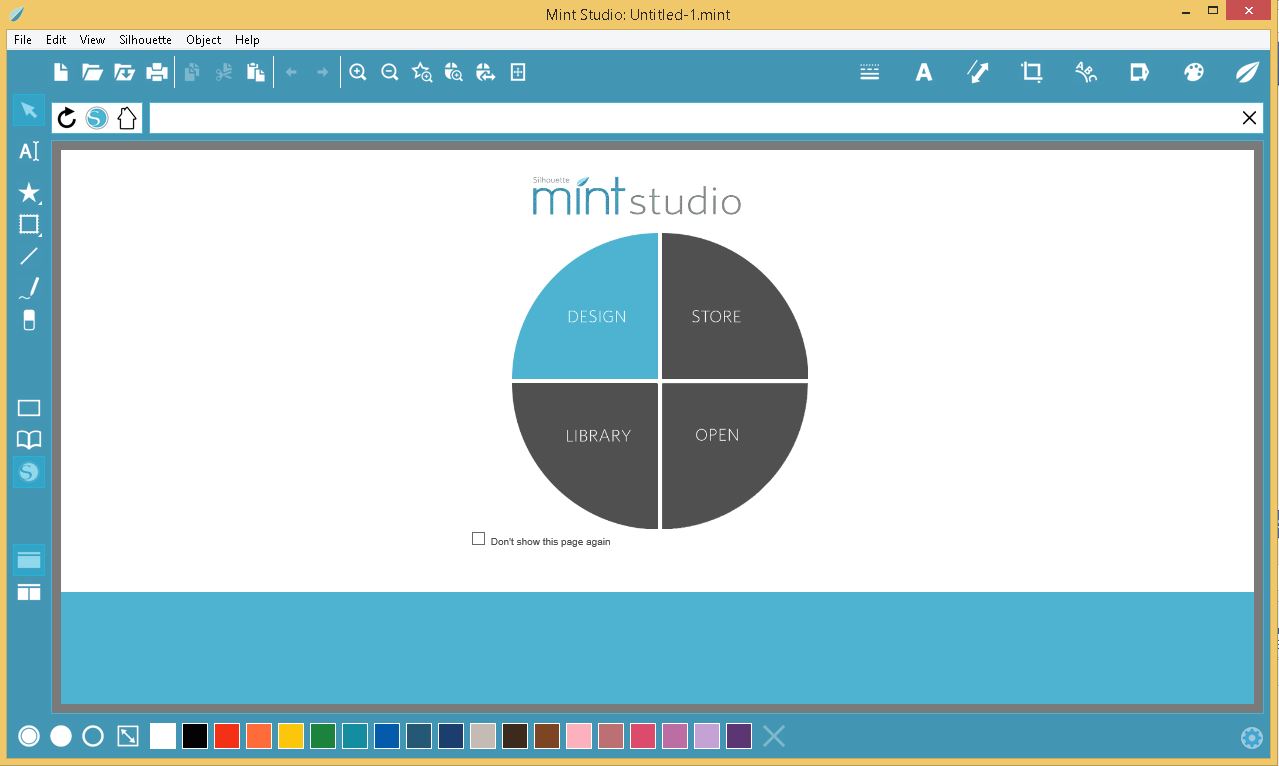Select the star shapes tool
Image resolution: width=1279 pixels, height=766 pixels.
[x=29, y=192]
